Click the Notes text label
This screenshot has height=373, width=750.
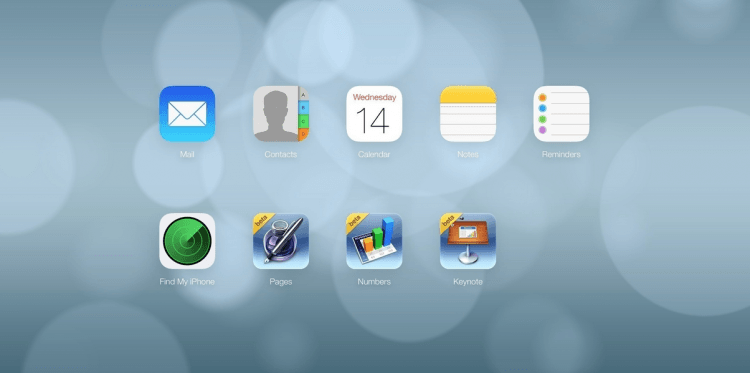click(468, 154)
